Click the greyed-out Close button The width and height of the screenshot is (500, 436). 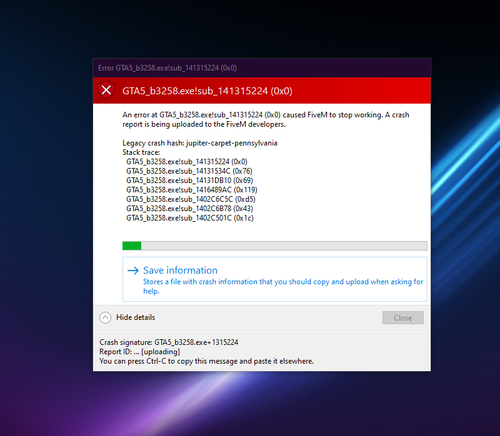click(x=403, y=318)
